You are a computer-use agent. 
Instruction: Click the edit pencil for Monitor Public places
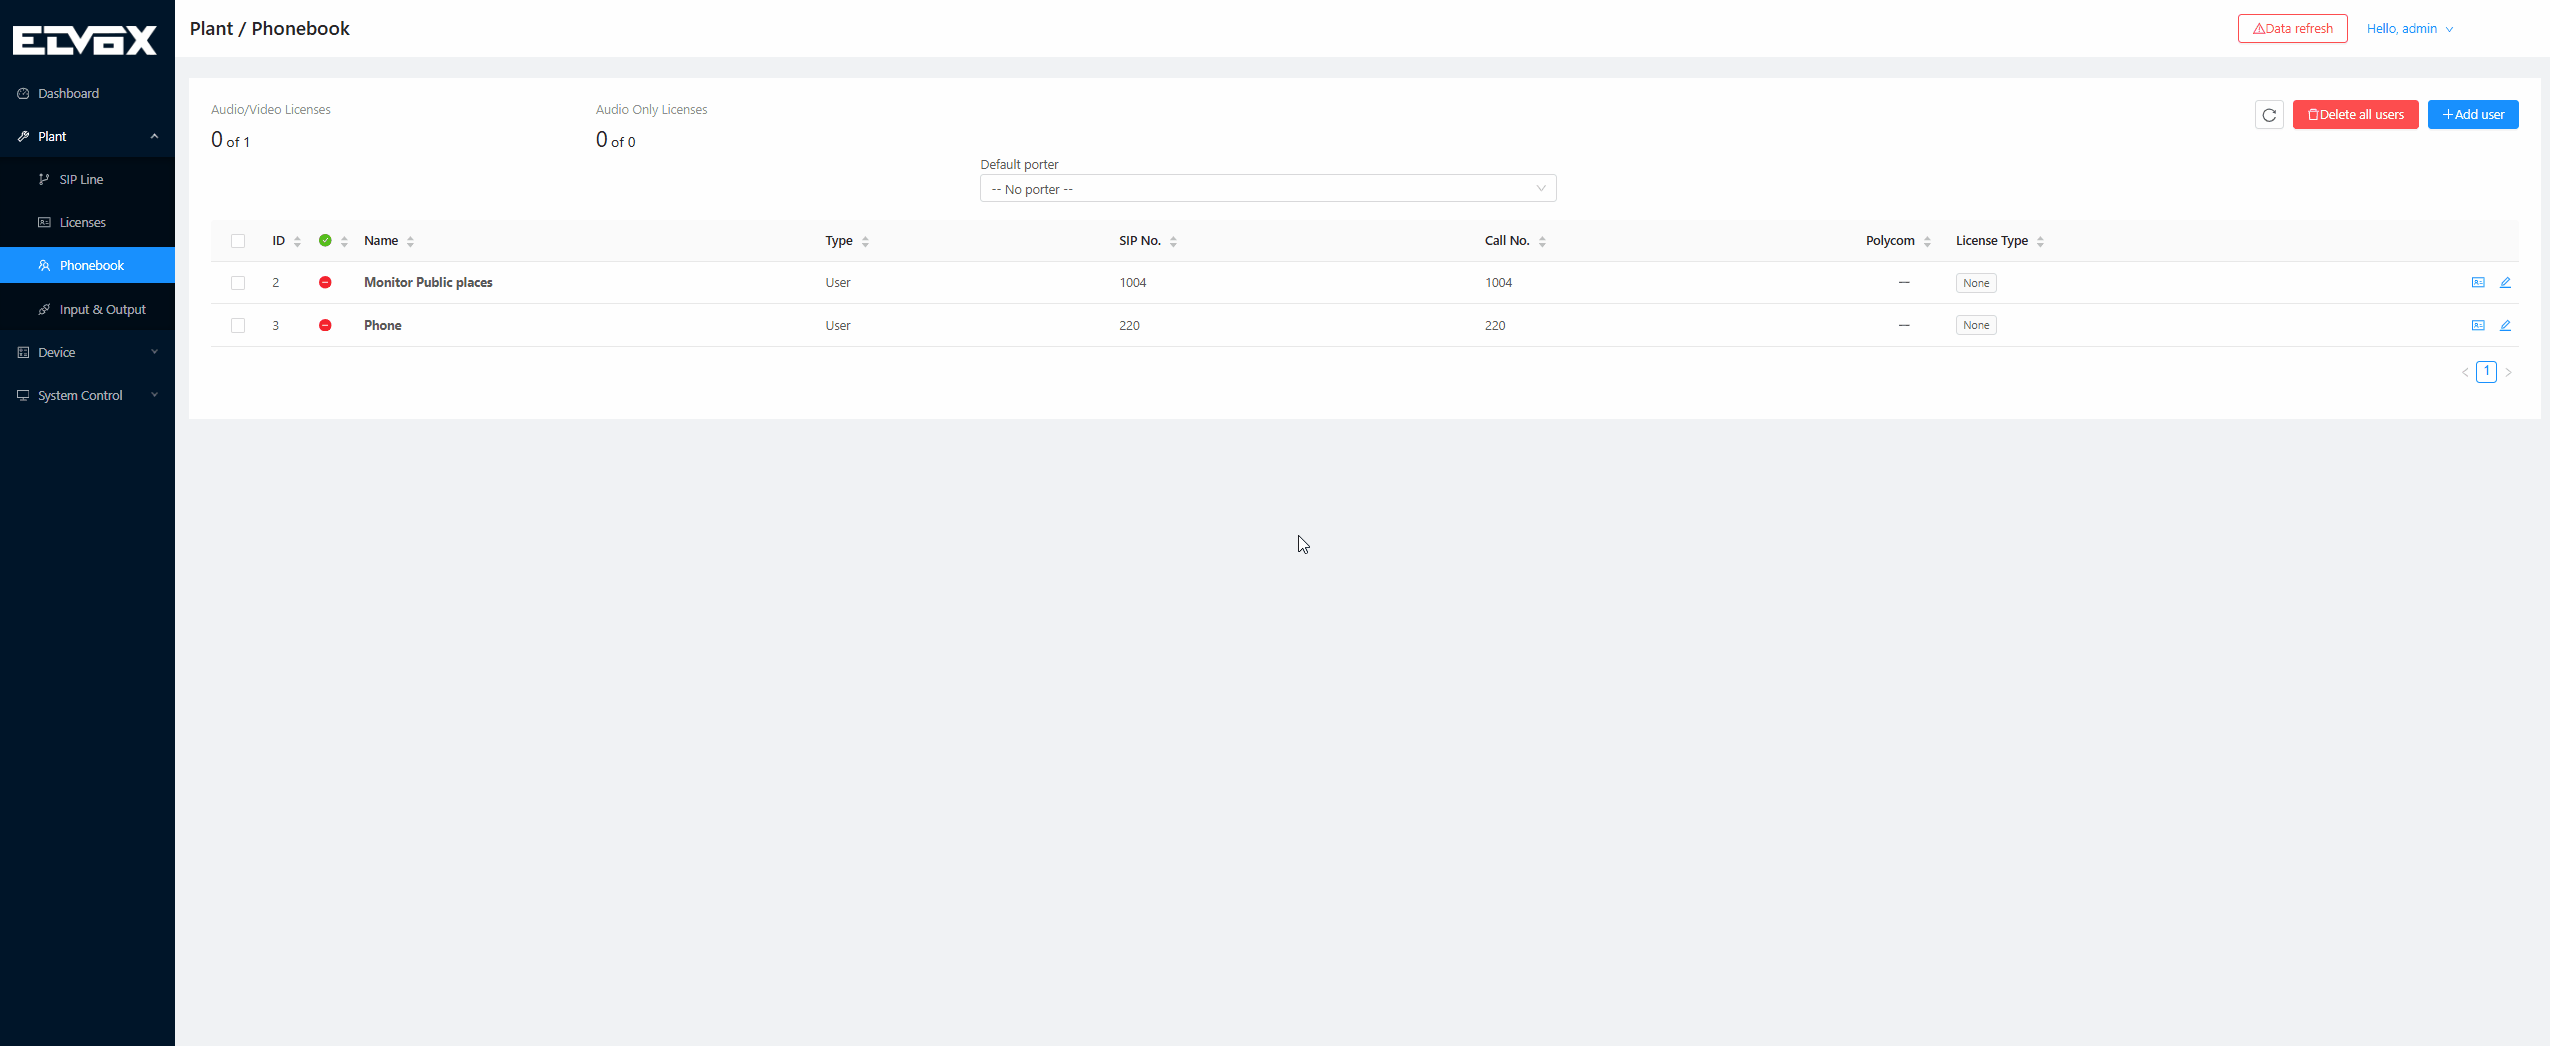coord(2505,283)
